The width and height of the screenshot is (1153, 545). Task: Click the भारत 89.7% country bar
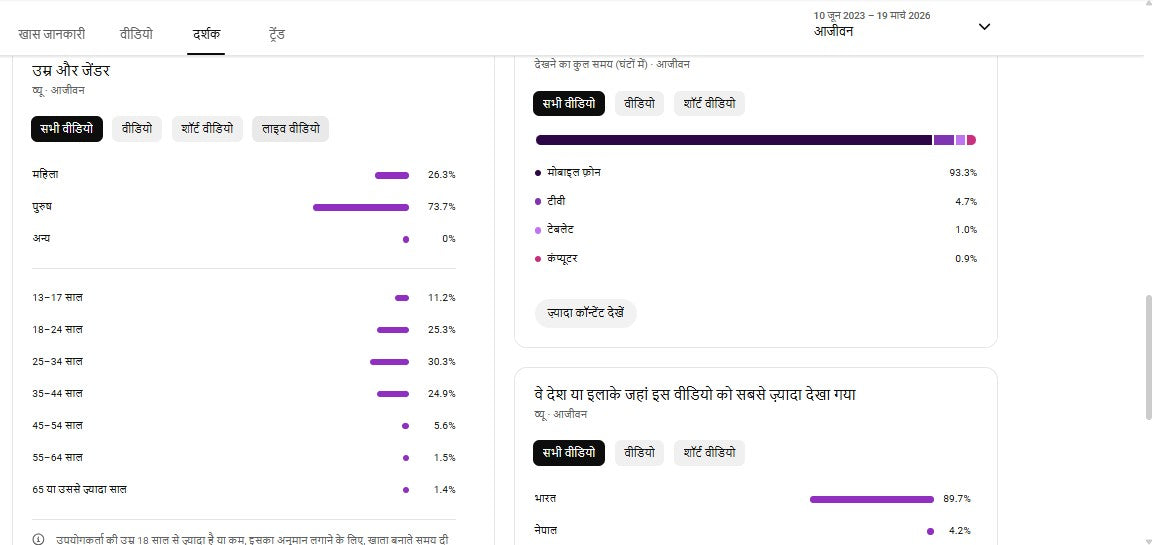pyautogui.click(x=871, y=499)
